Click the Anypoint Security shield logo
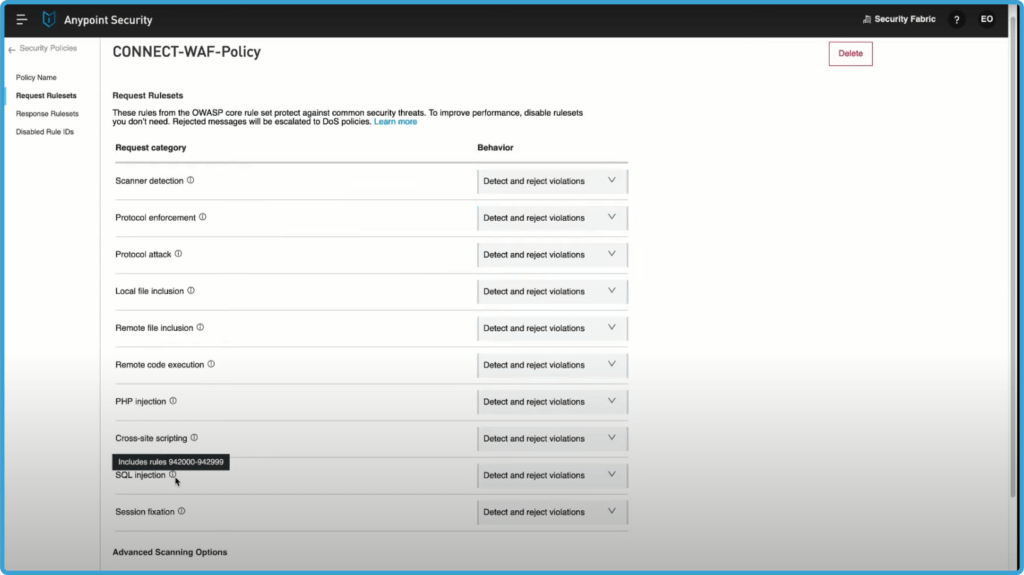1024x575 pixels. pyautogui.click(x=49, y=20)
